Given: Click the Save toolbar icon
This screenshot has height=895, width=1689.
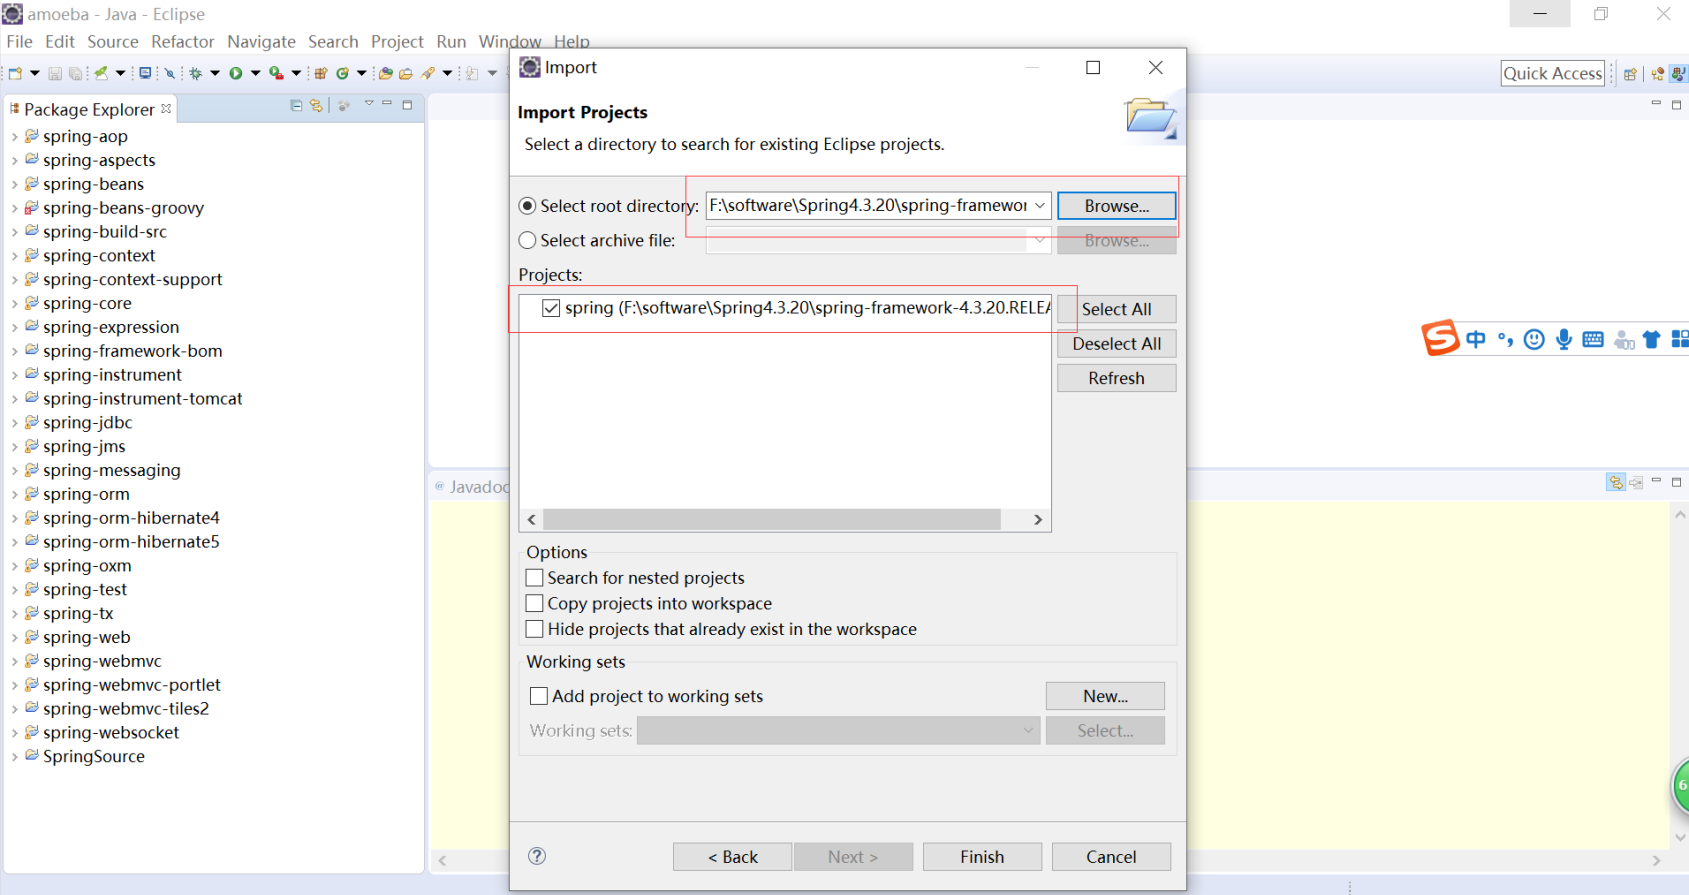Looking at the screenshot, I should pos(55,73).
